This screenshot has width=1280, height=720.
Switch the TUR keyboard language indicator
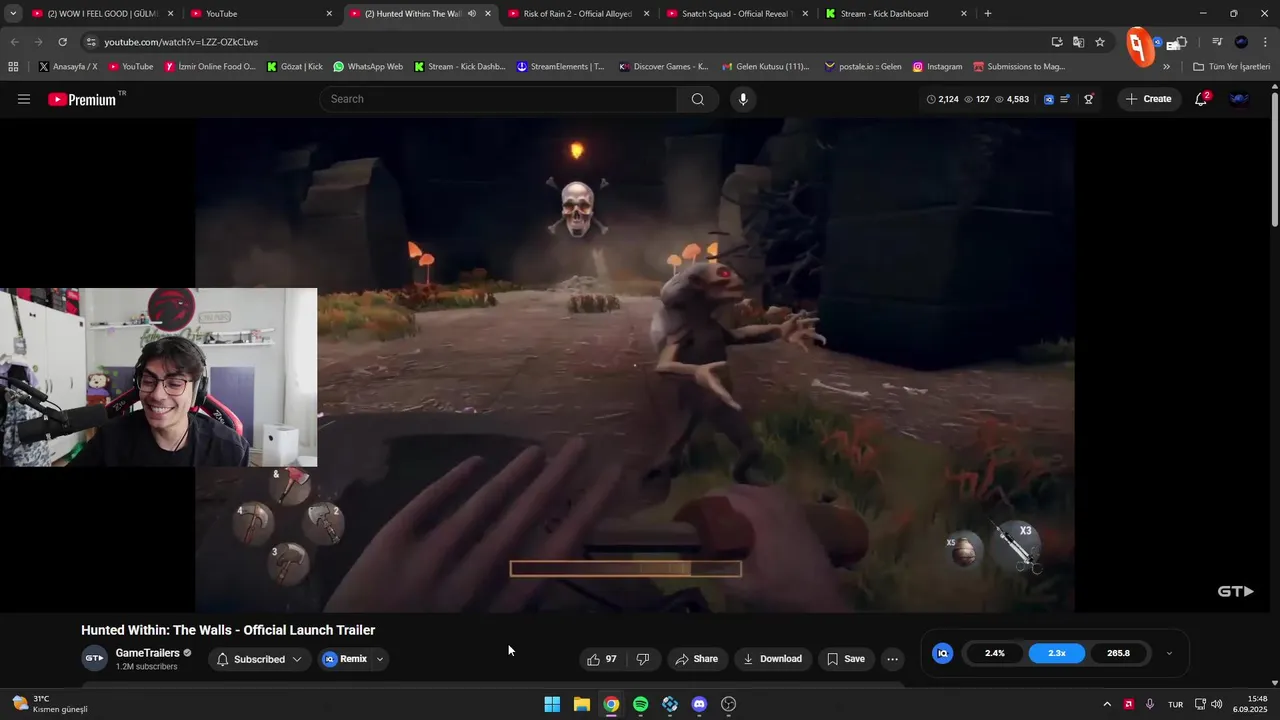coord(1175,704)
